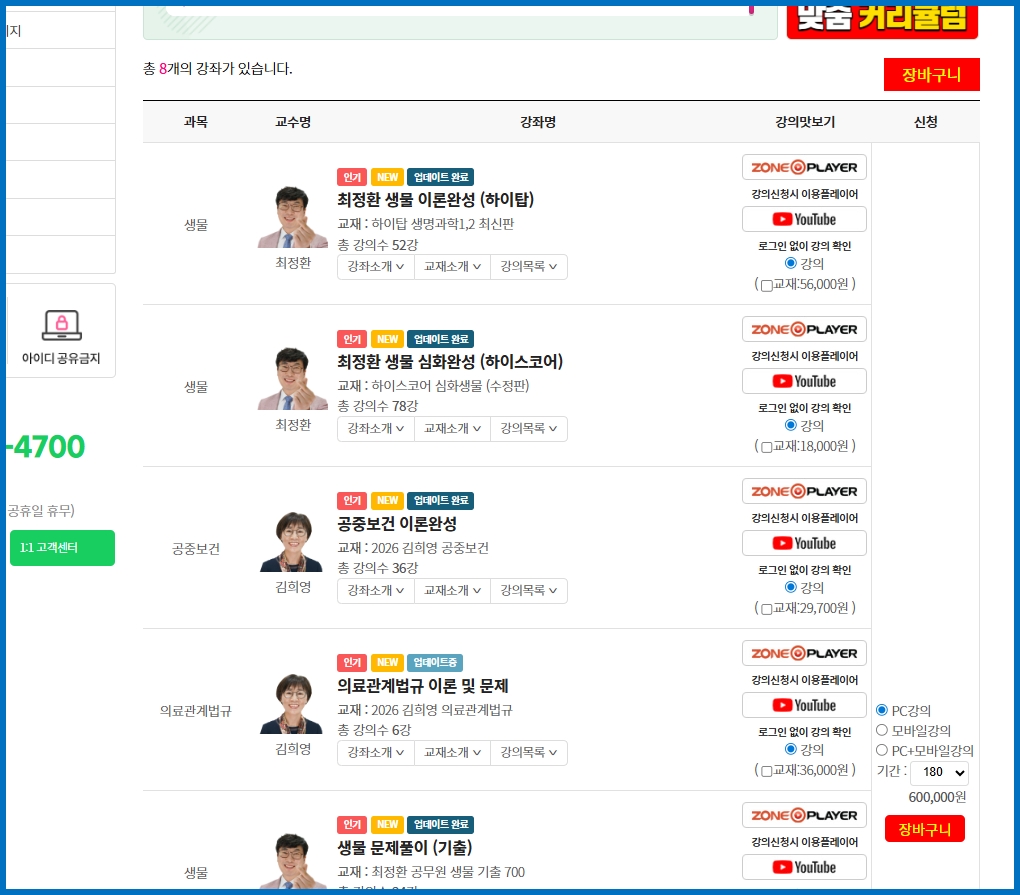This screenshot has height=895, width=1020.
Task: Expand 교재소개 for 최정환 생물 이론완성
Action: 453,267
